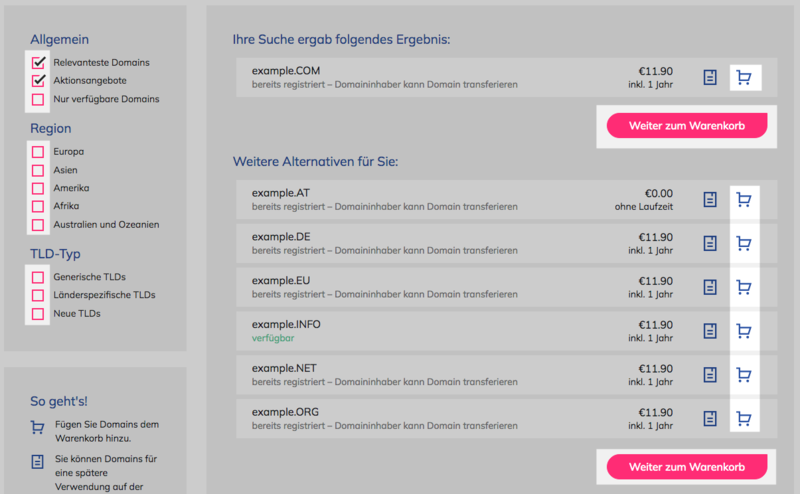Add example.COM to shopping cart
Screen dimensions: 800x494
pyautogui.click(x=744, y=78)
